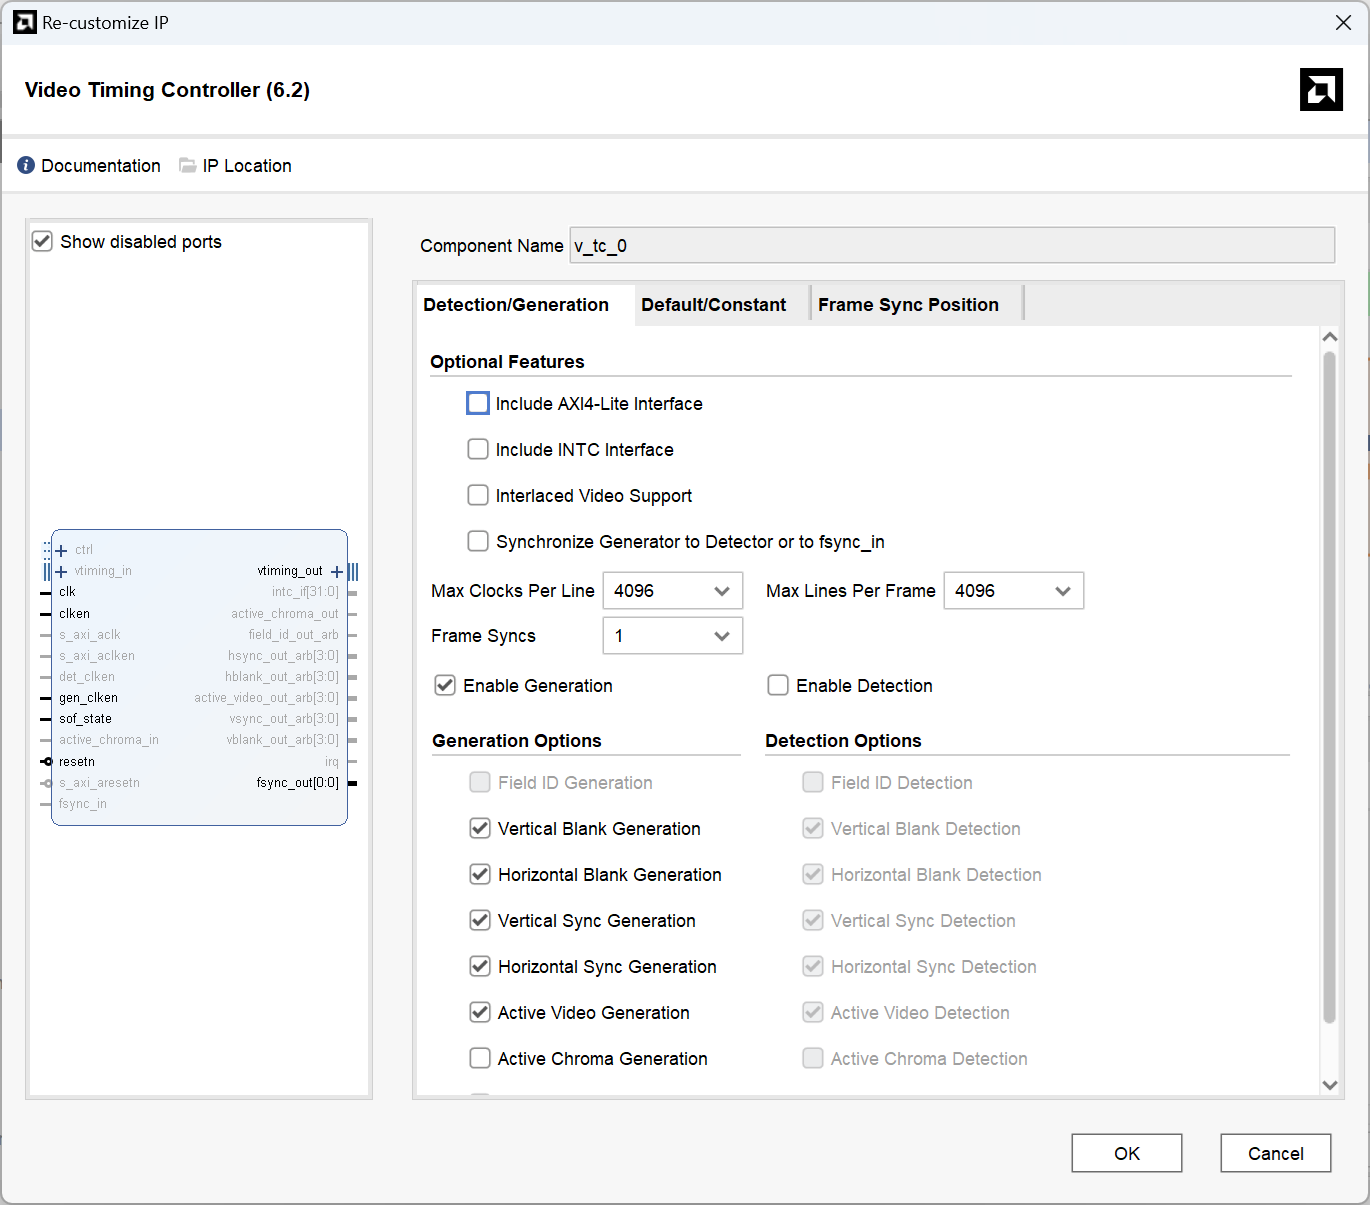1370x1205 pixels.
Task: Click the resetn port label
Action: coord(77,762)
